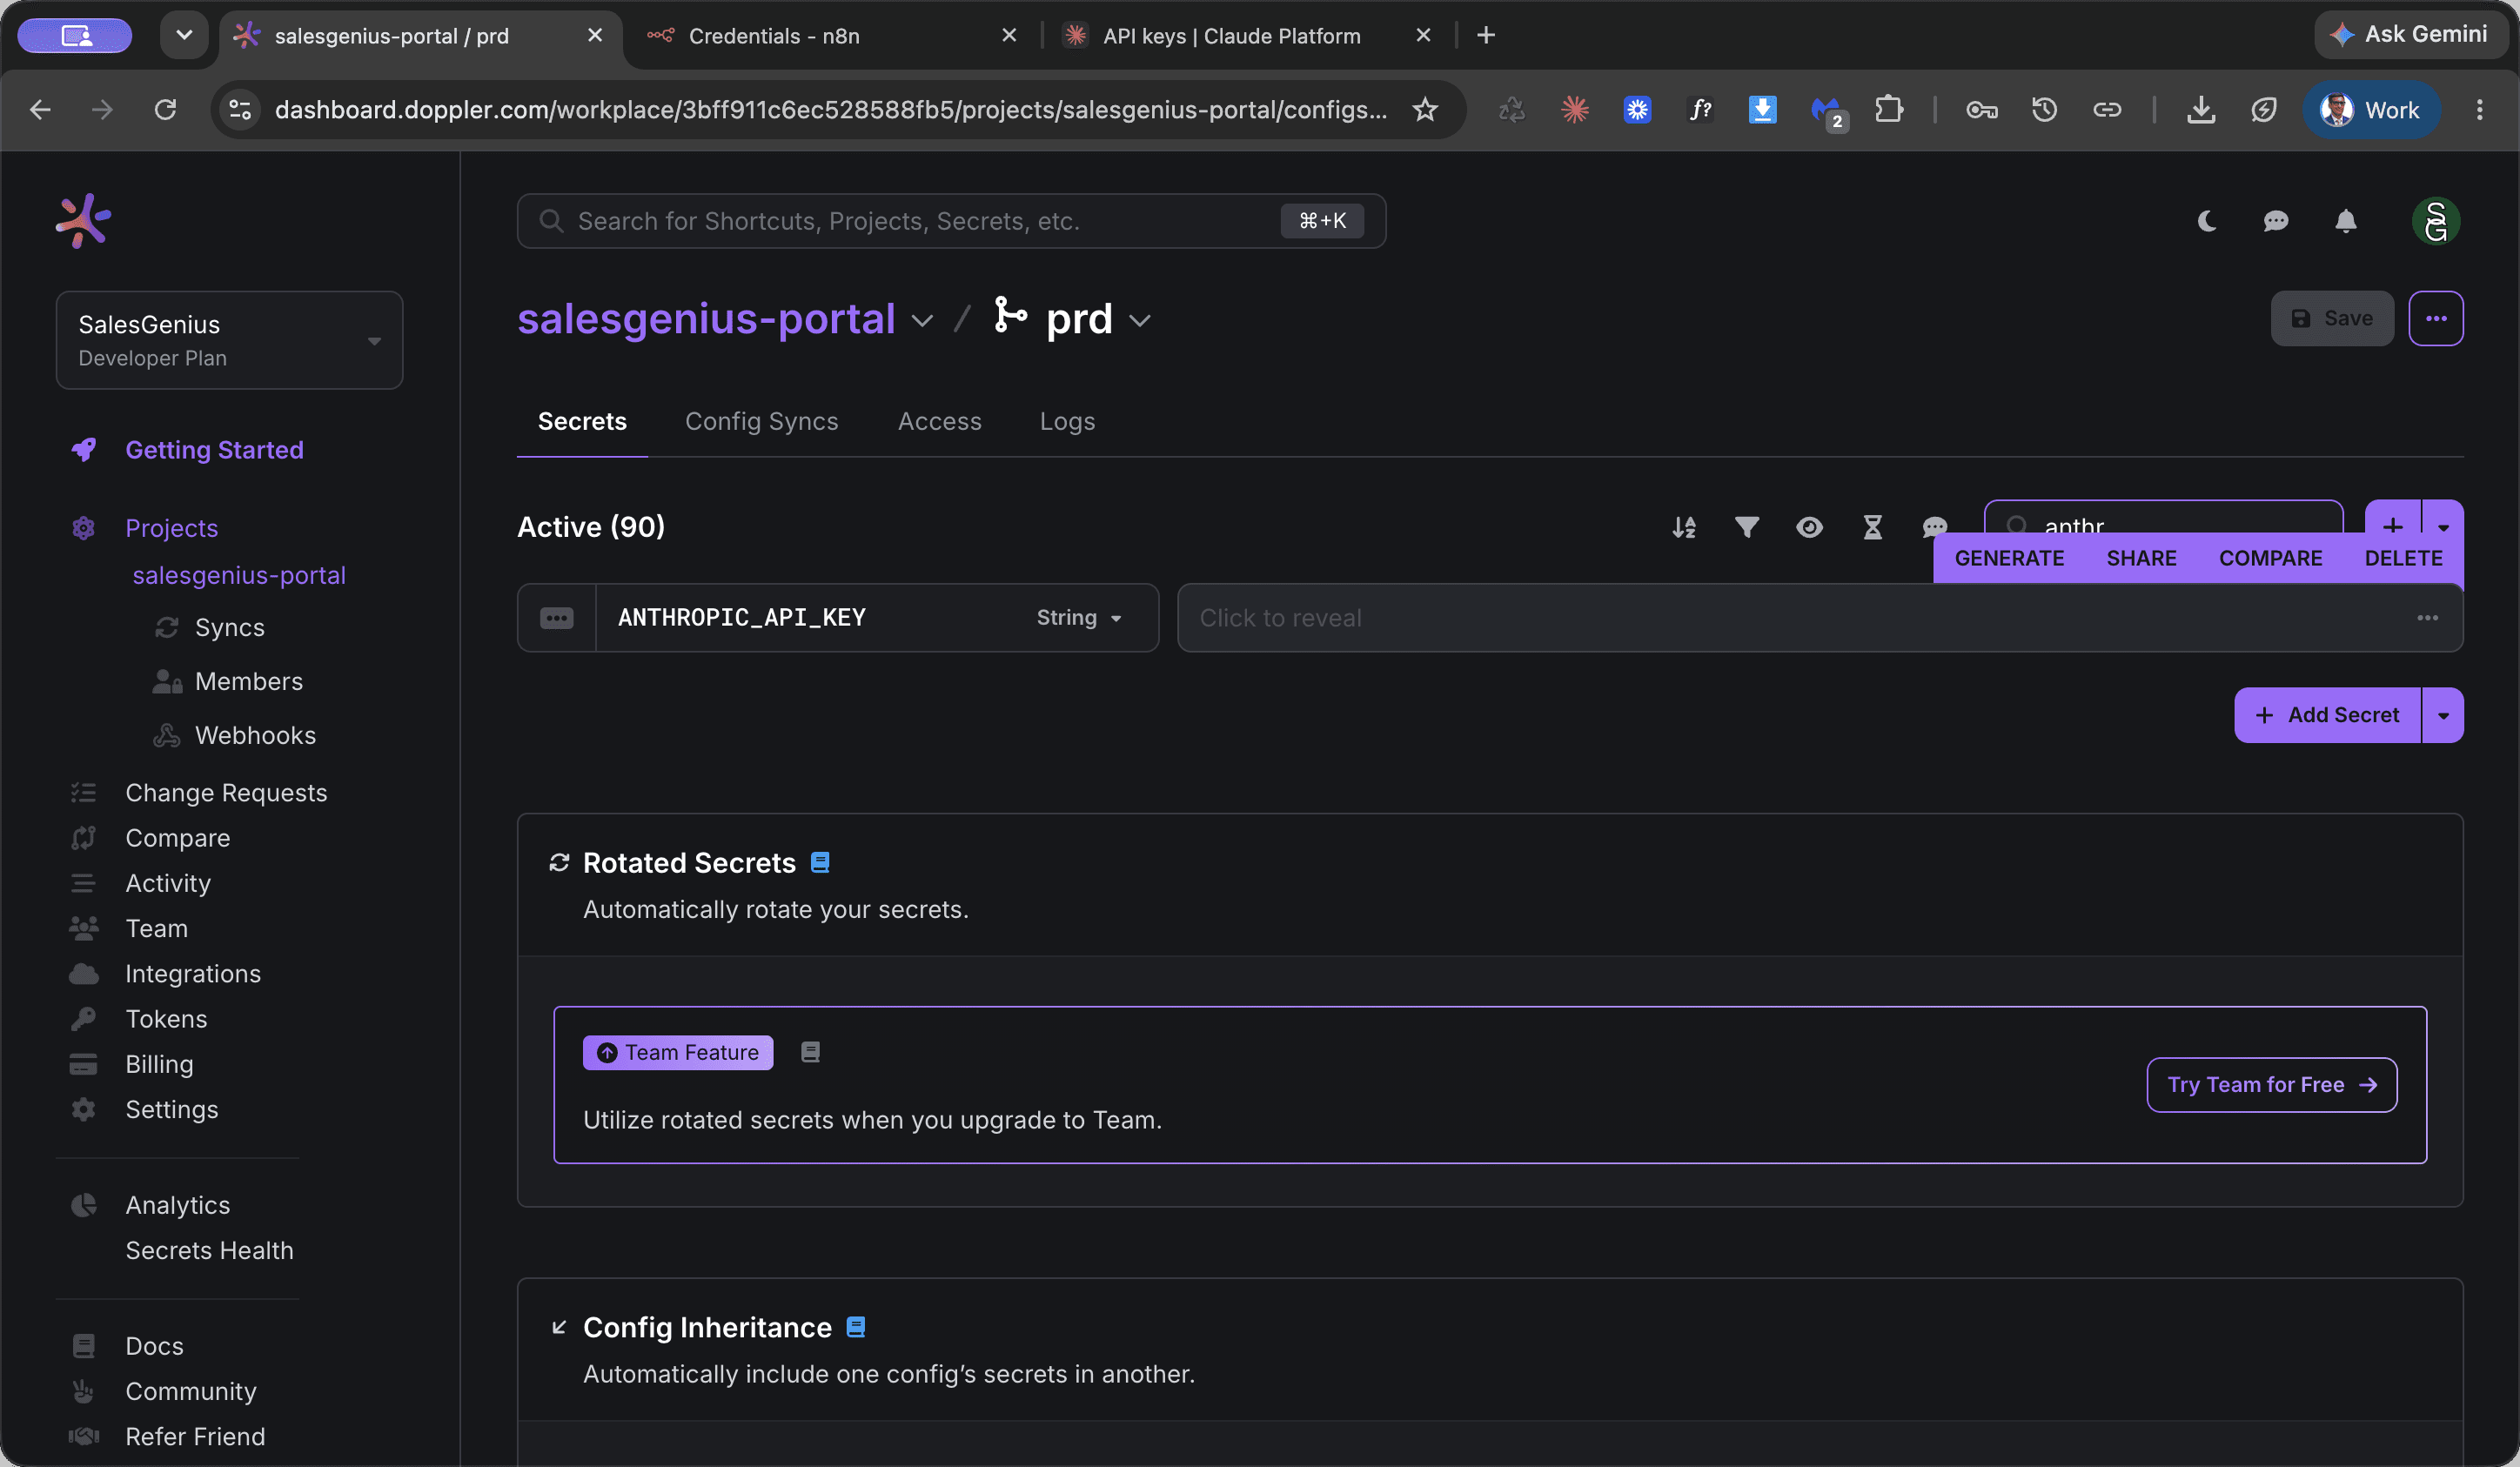Switch to Logs tab

pyautogui.click(x=1067, y=421)
